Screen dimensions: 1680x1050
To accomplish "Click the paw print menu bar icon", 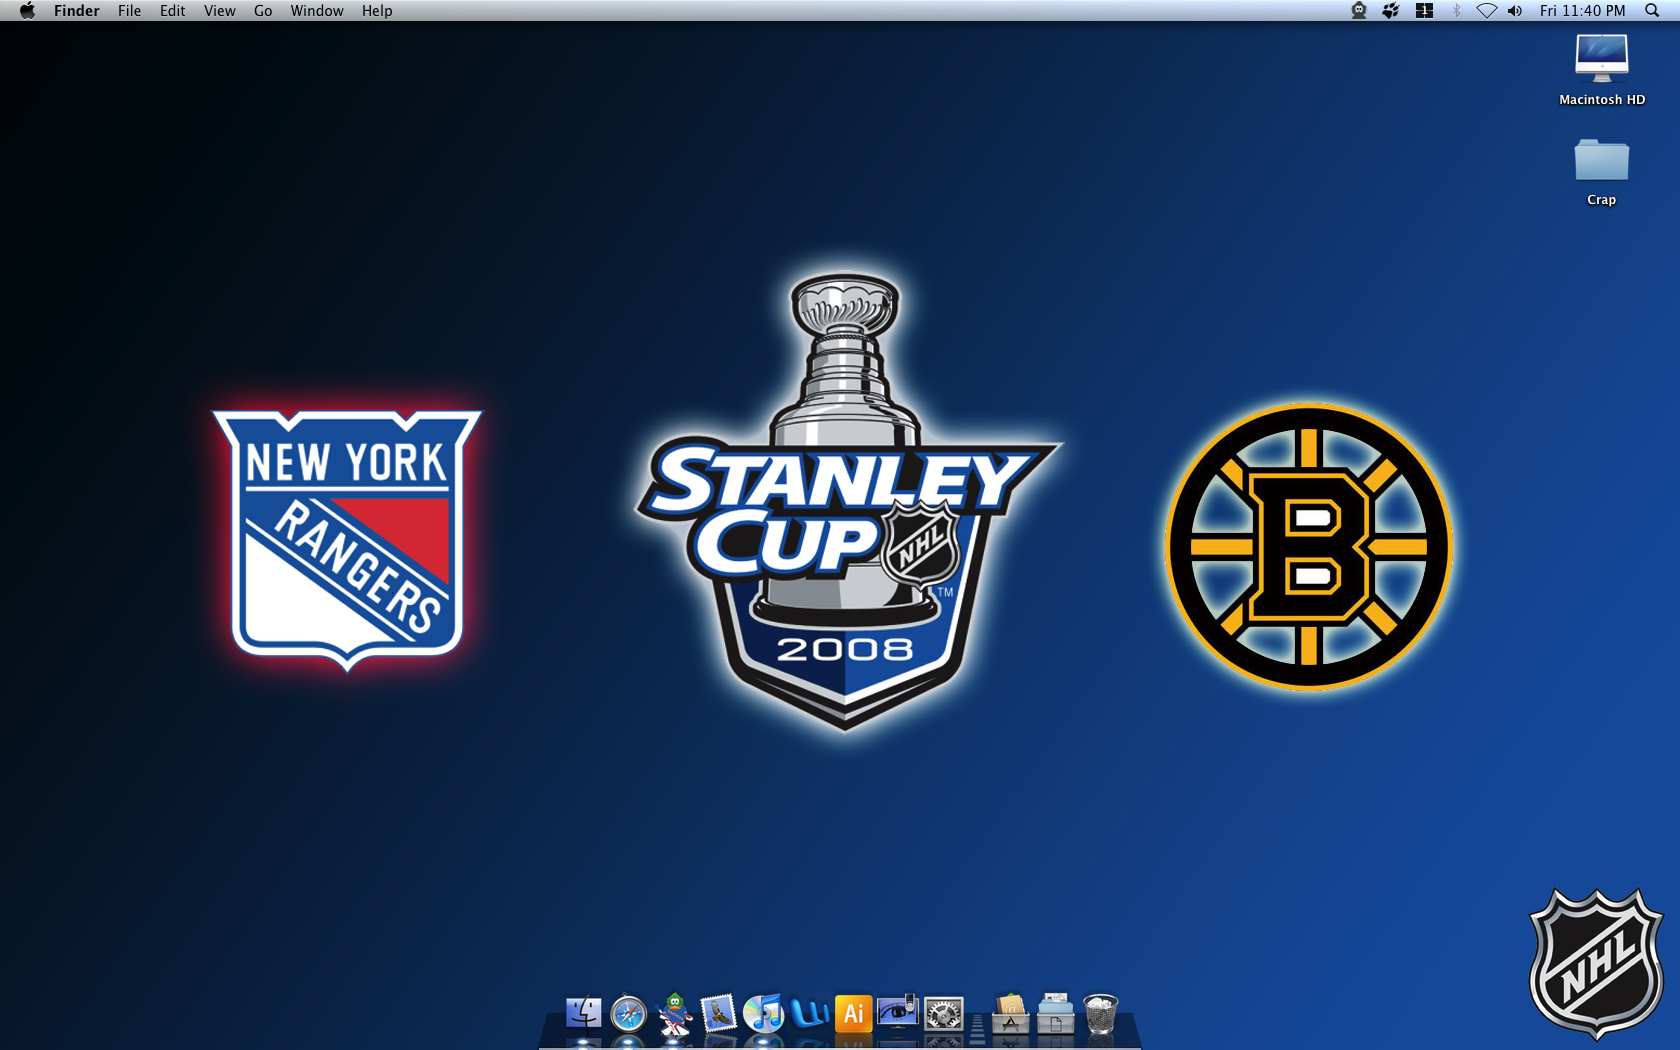I will pos(1391,11).
